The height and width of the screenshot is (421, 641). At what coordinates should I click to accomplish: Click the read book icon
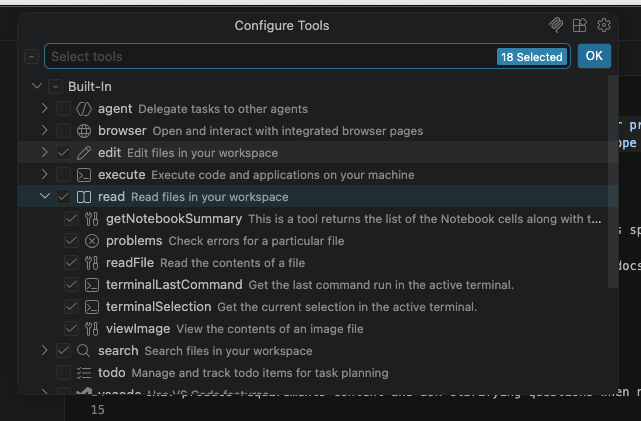(x=84, y=197)
